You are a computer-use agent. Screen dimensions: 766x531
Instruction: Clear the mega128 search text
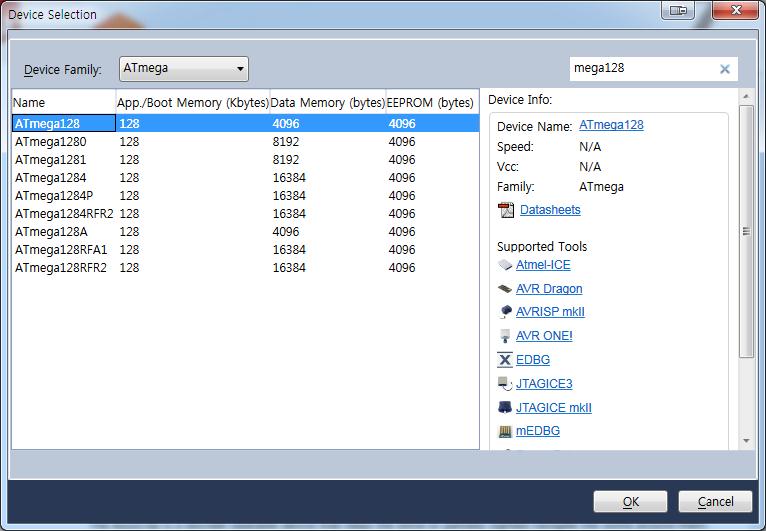pos(725,69)
